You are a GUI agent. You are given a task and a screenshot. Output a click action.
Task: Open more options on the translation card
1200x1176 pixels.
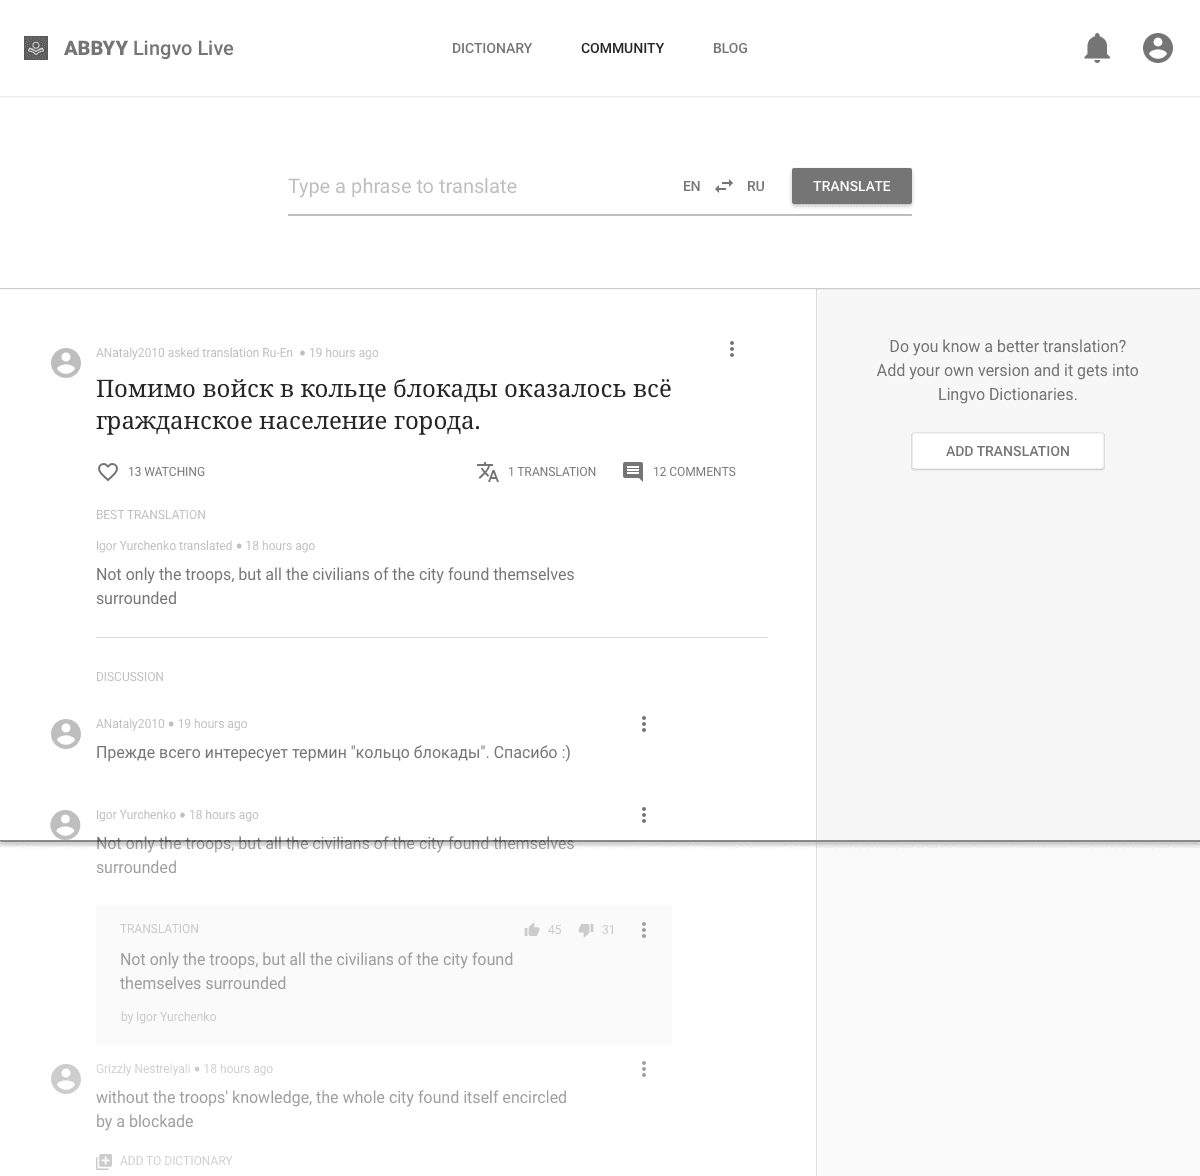point(644,930)
